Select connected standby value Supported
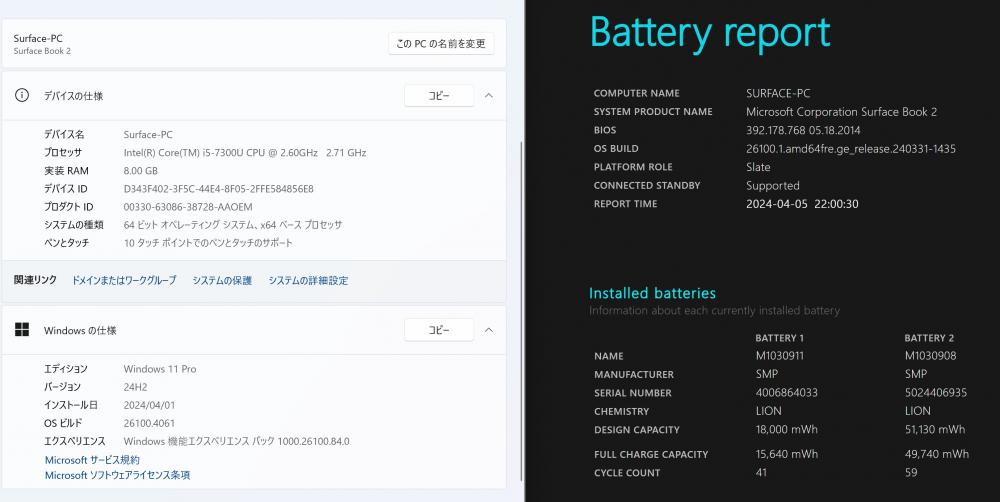The height and width of the screenshot is (502, 1000). [773, 186]
